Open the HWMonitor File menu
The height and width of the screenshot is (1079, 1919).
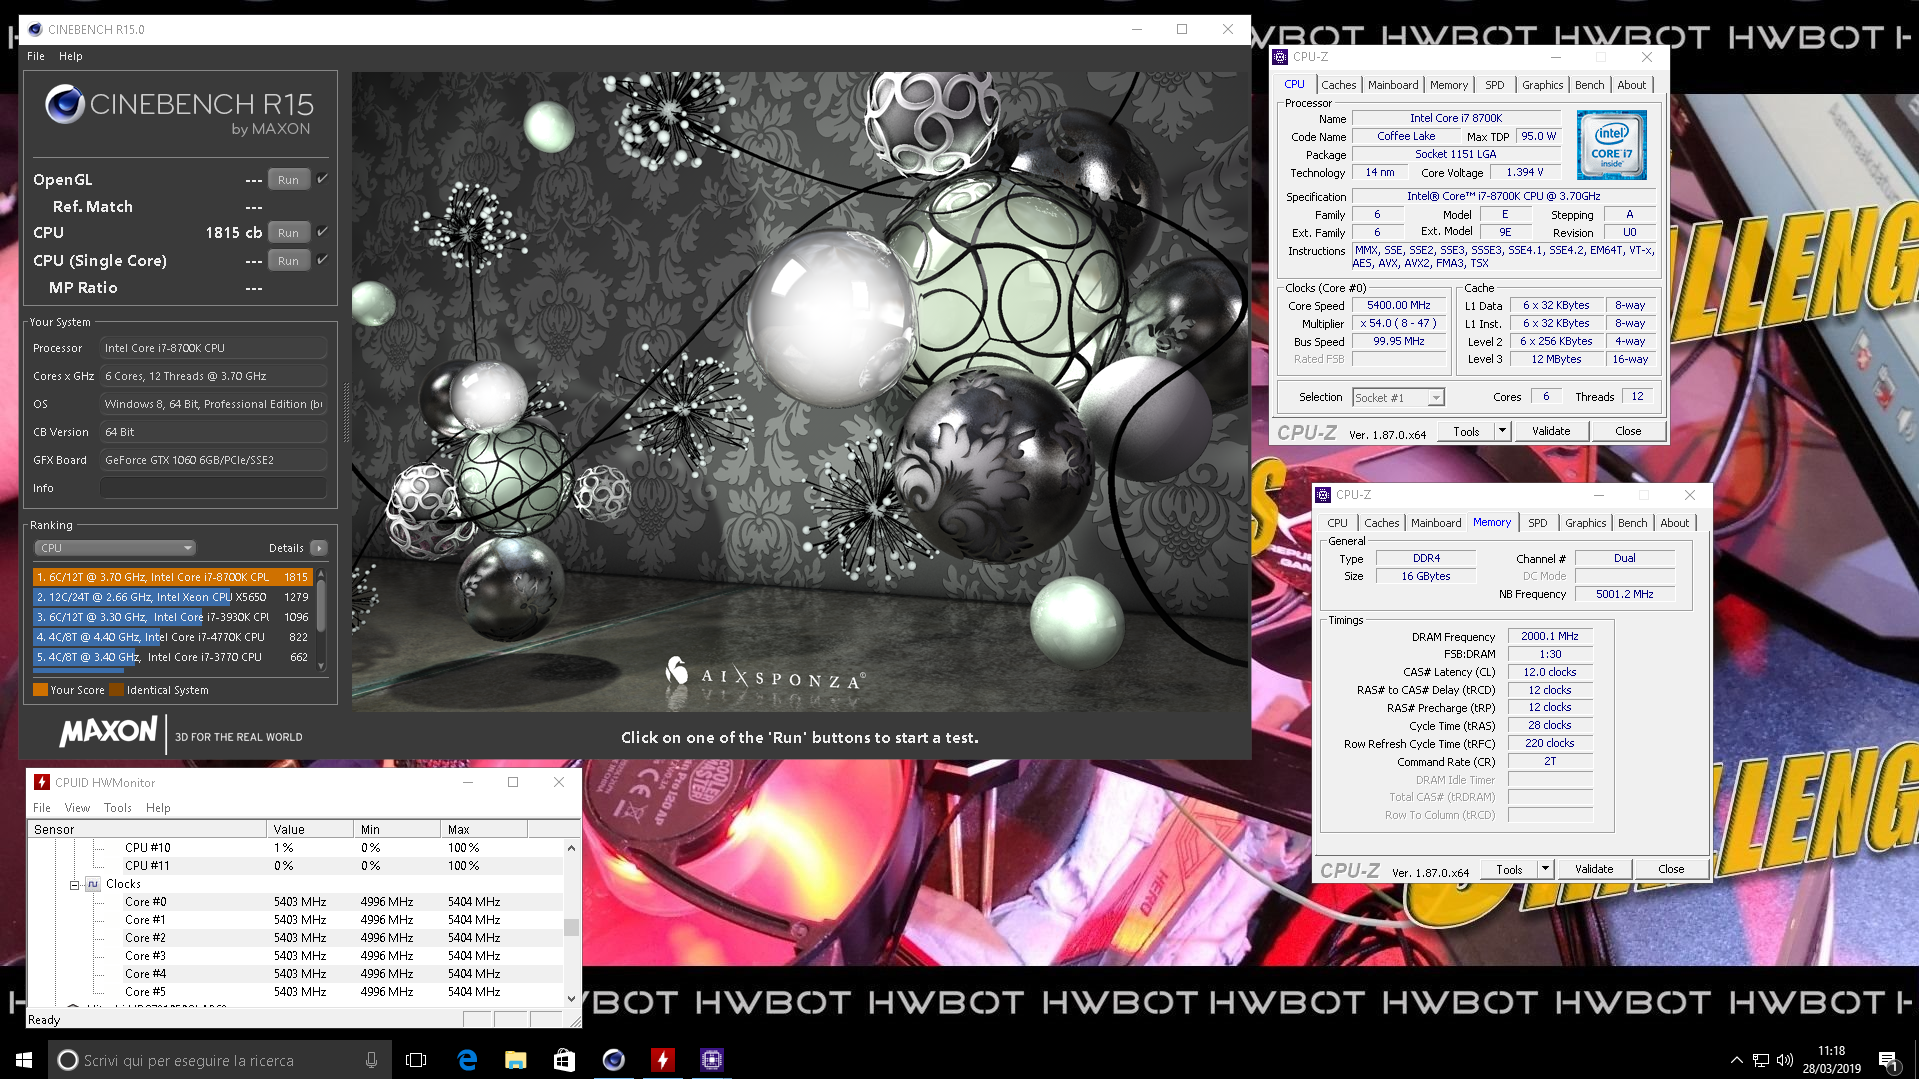[42, 808]
